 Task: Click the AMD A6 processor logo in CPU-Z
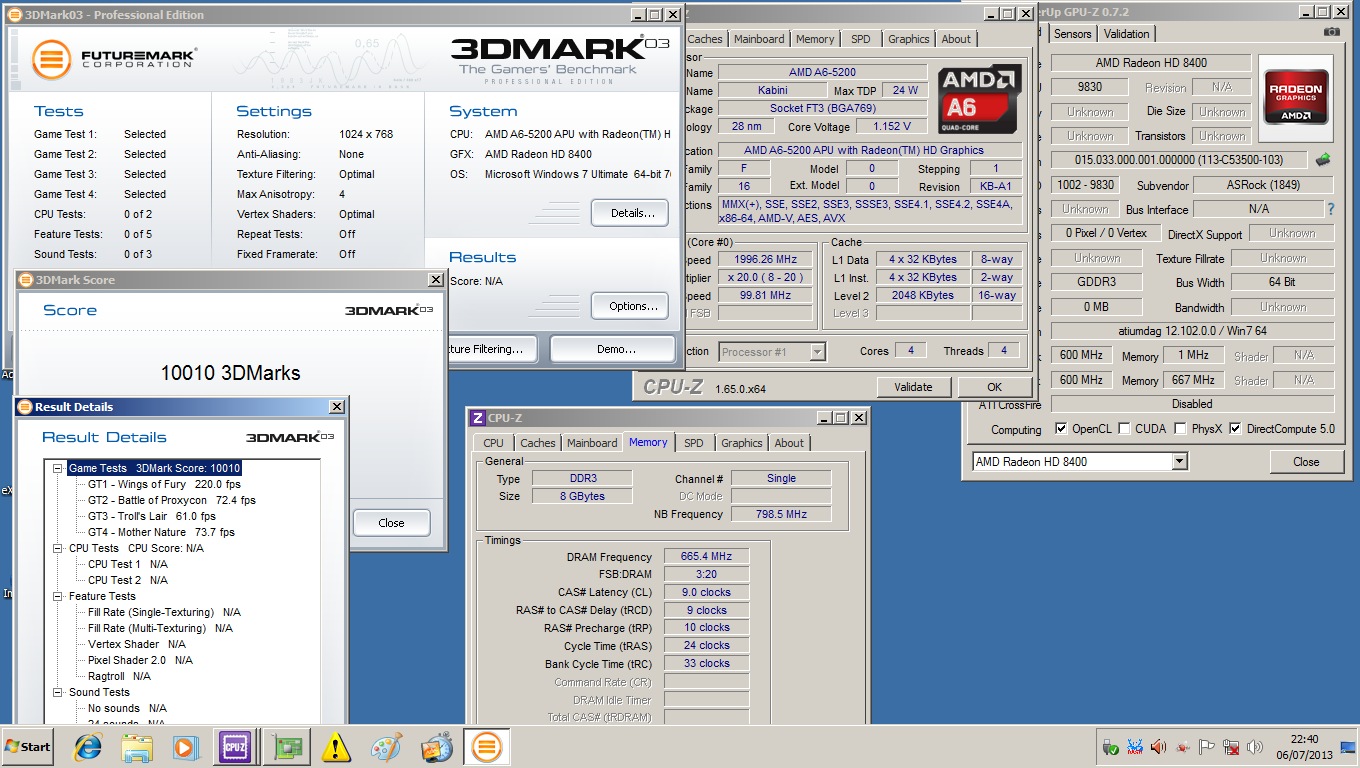(980, 100)
